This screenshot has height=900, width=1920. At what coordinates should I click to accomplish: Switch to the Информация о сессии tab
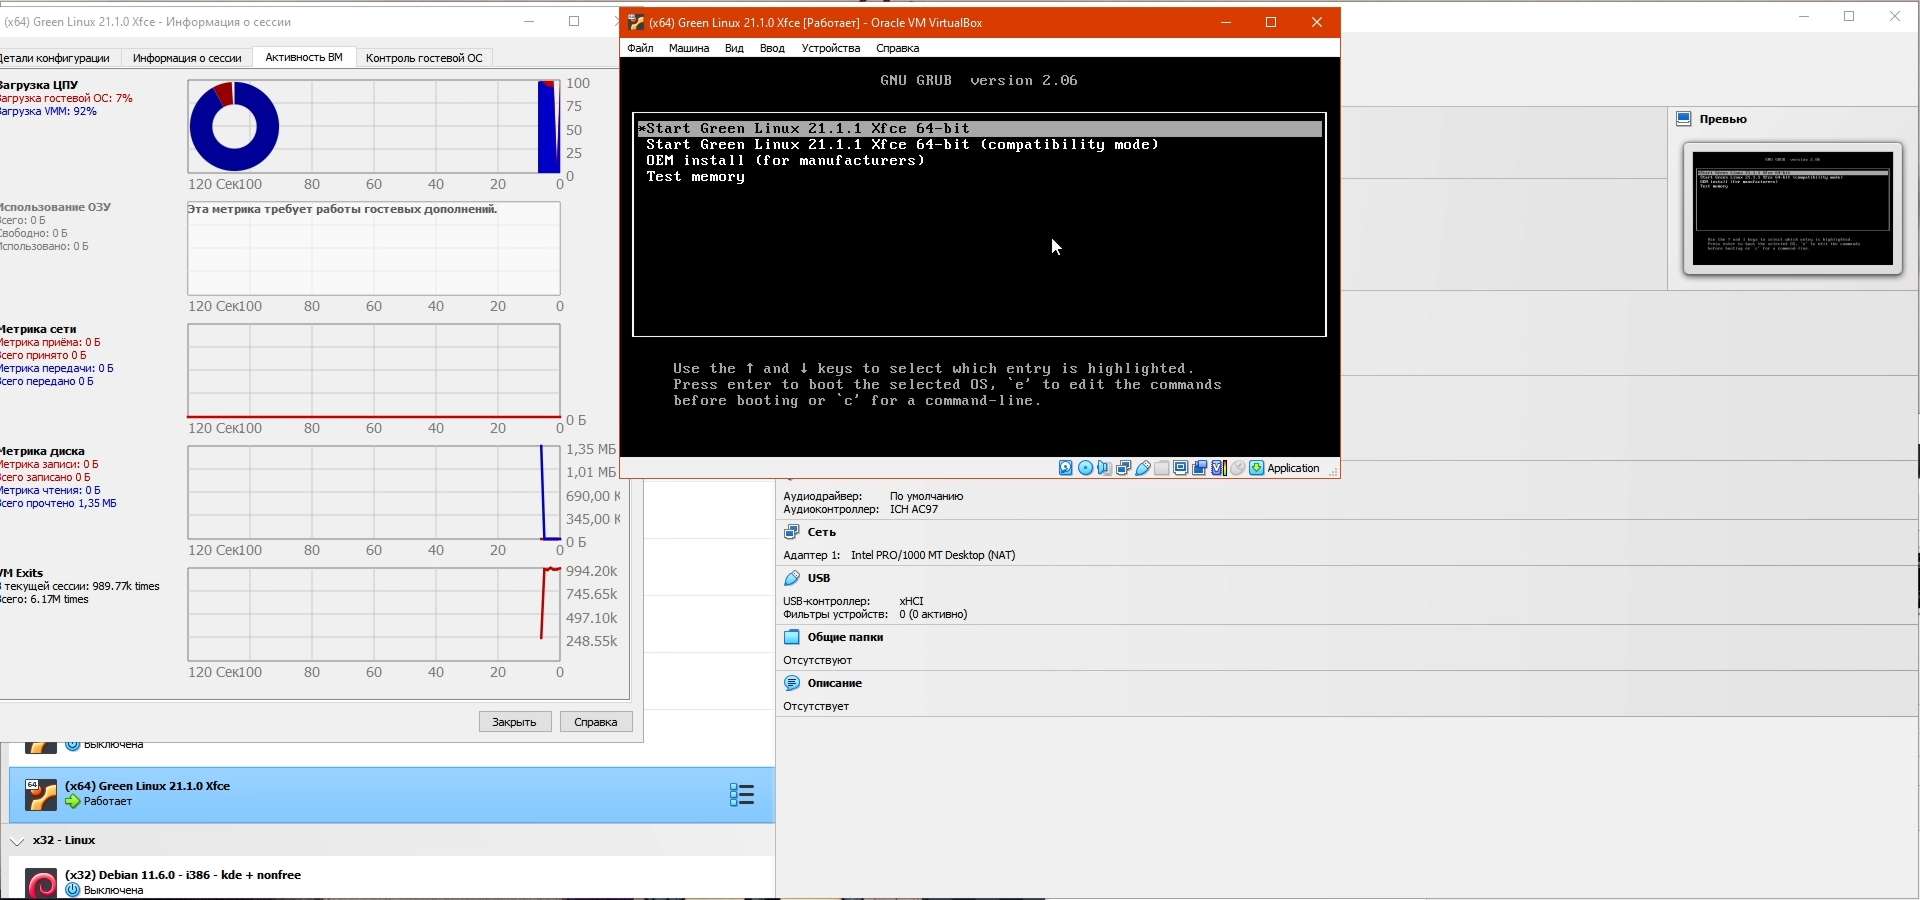(x=187, y=58)
